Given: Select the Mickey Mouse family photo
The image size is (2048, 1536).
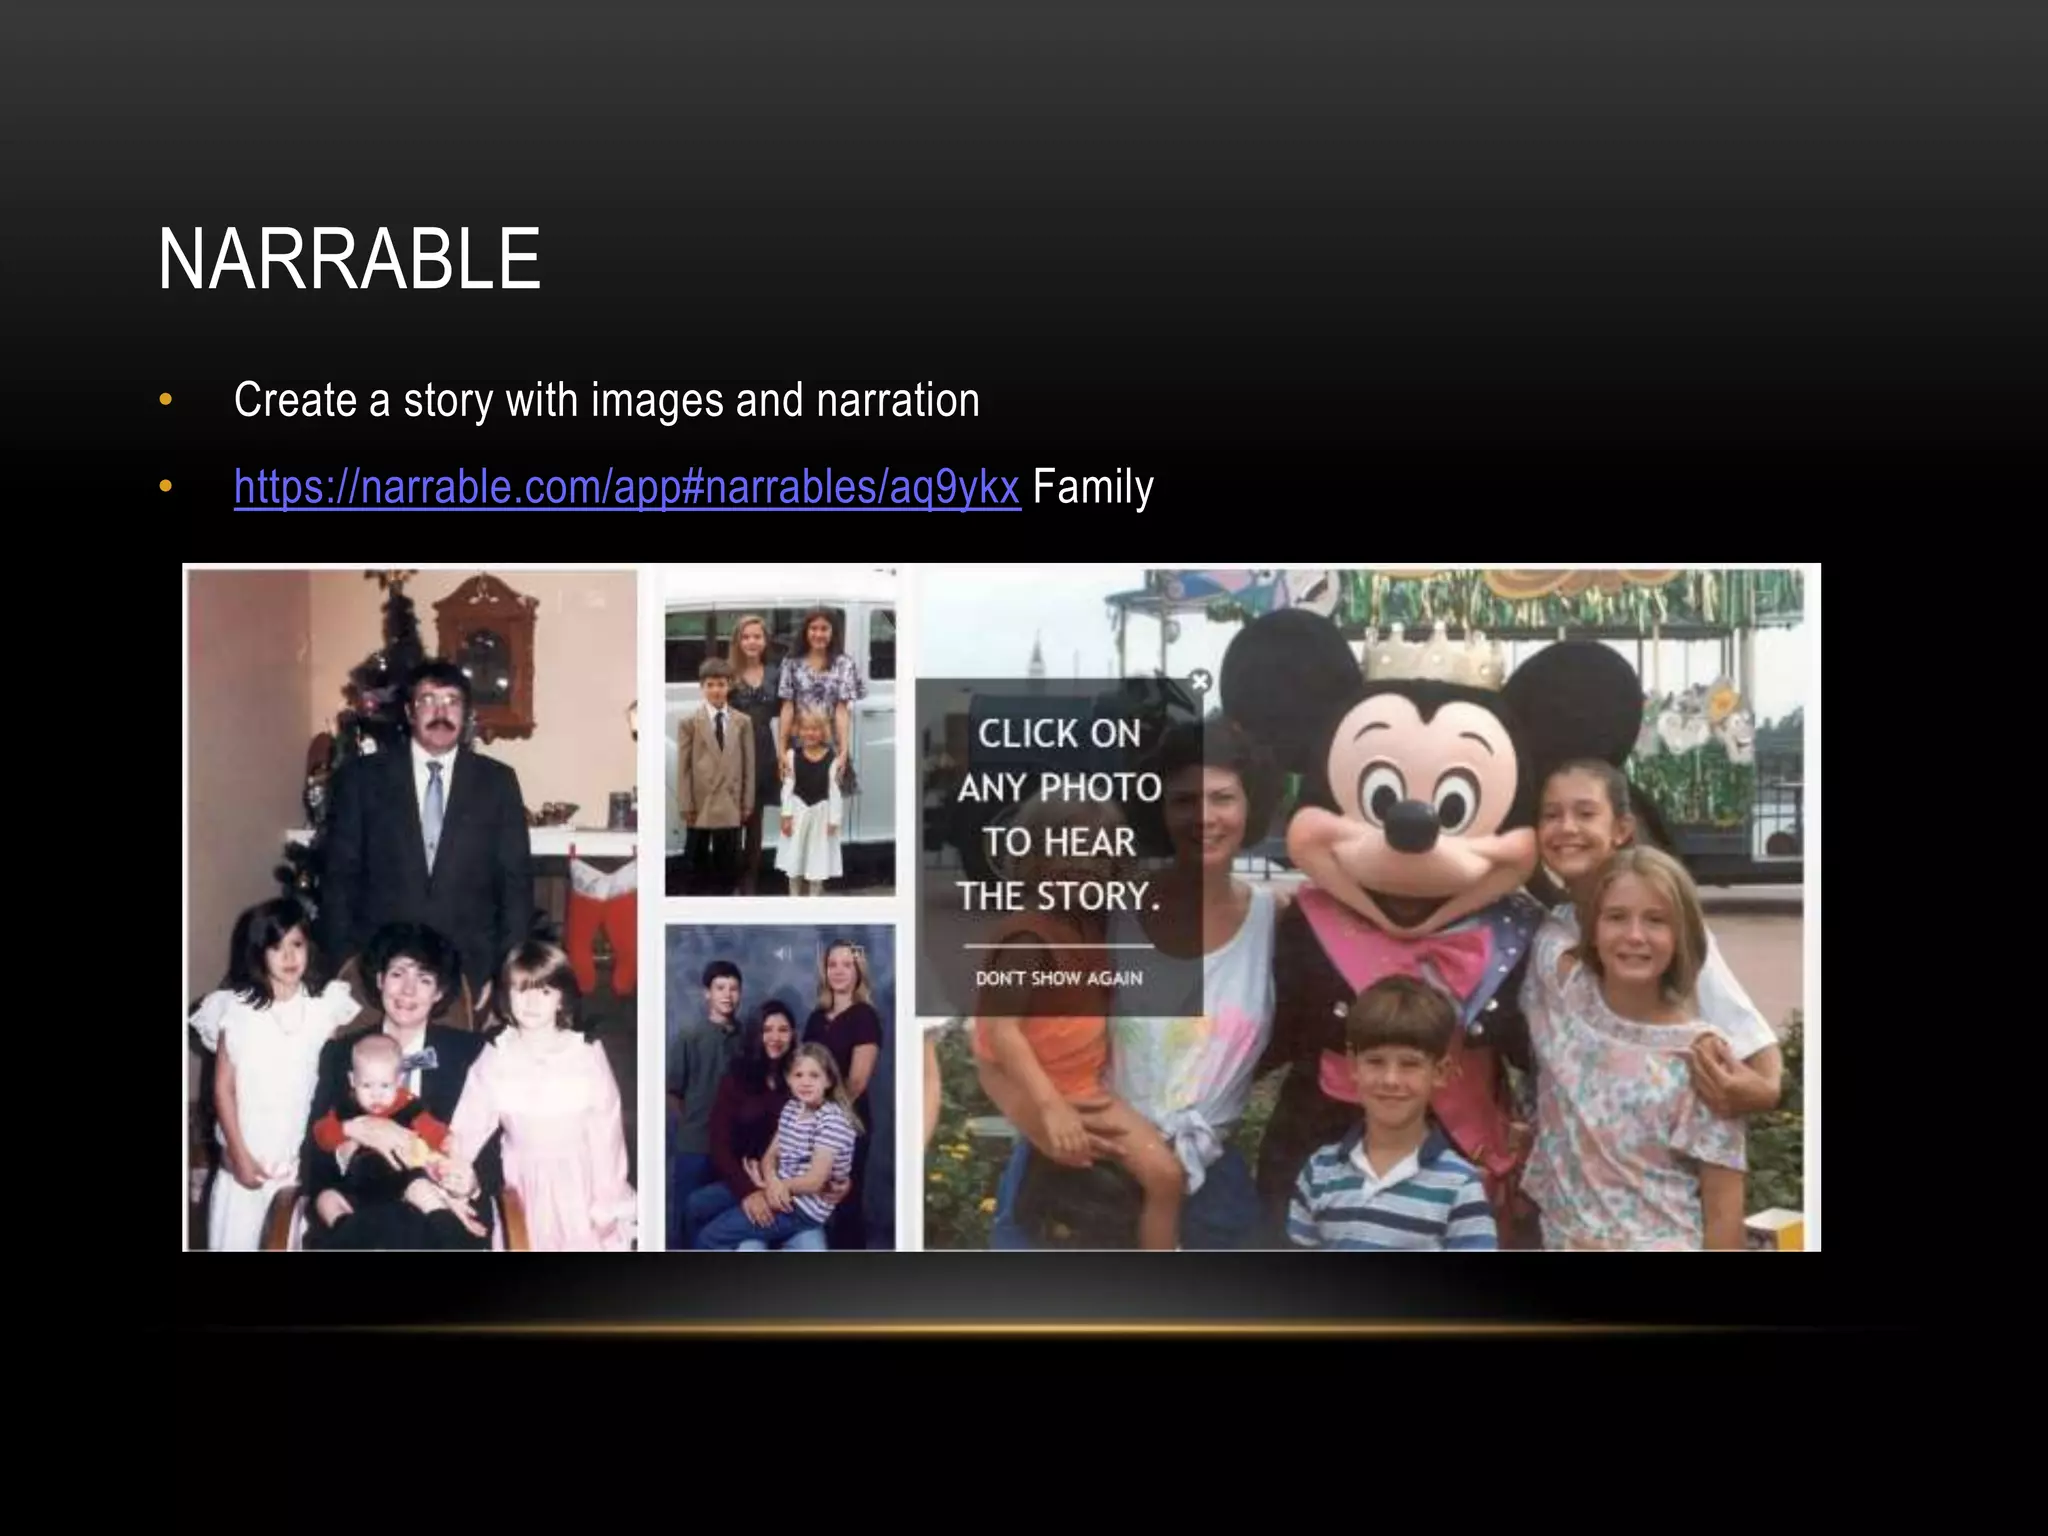Looking at the screenshot, I should tap(1362, 909).
